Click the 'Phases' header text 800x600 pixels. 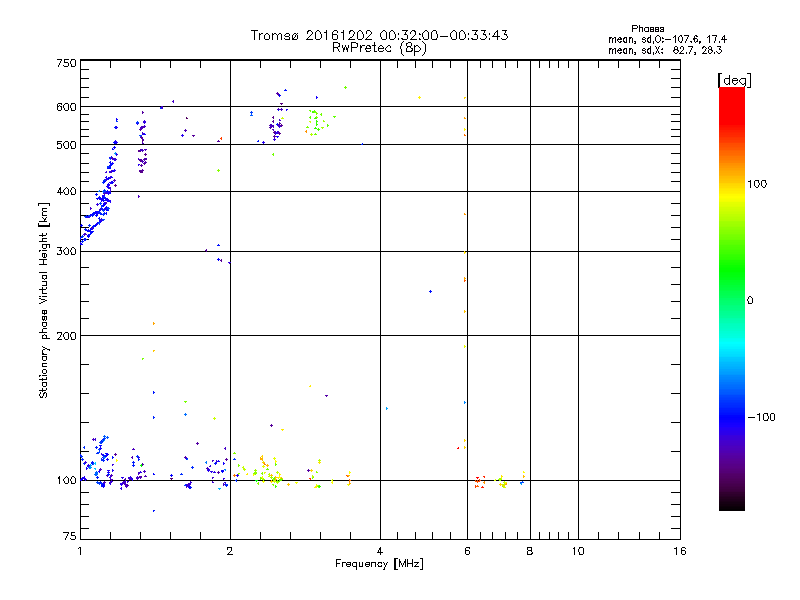tap(647, 29)
